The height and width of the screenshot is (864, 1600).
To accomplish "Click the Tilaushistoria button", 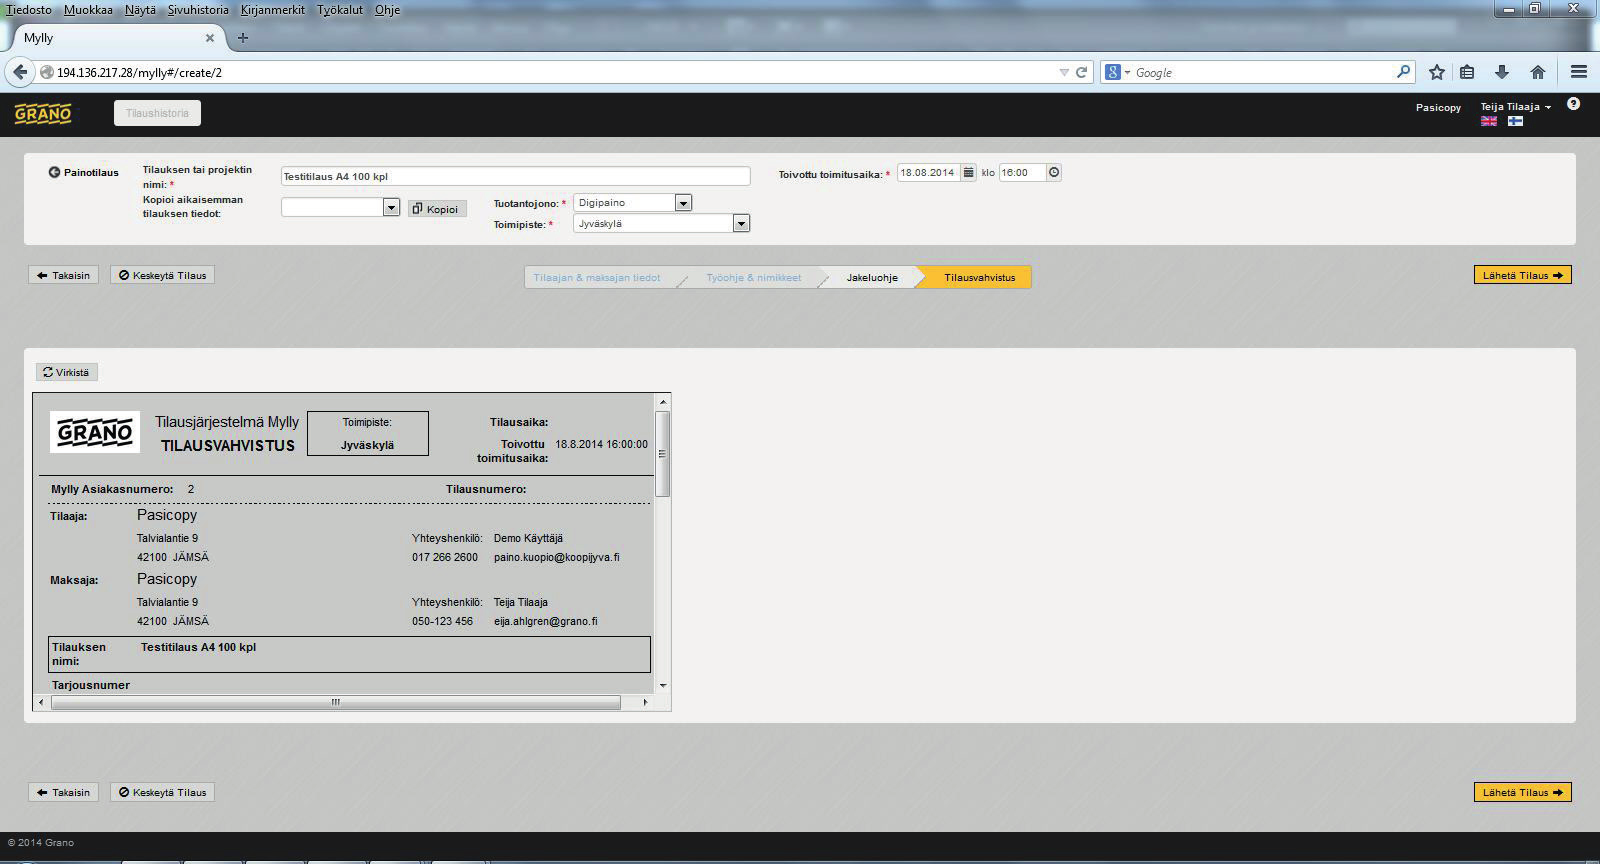I will click(157, 113).
